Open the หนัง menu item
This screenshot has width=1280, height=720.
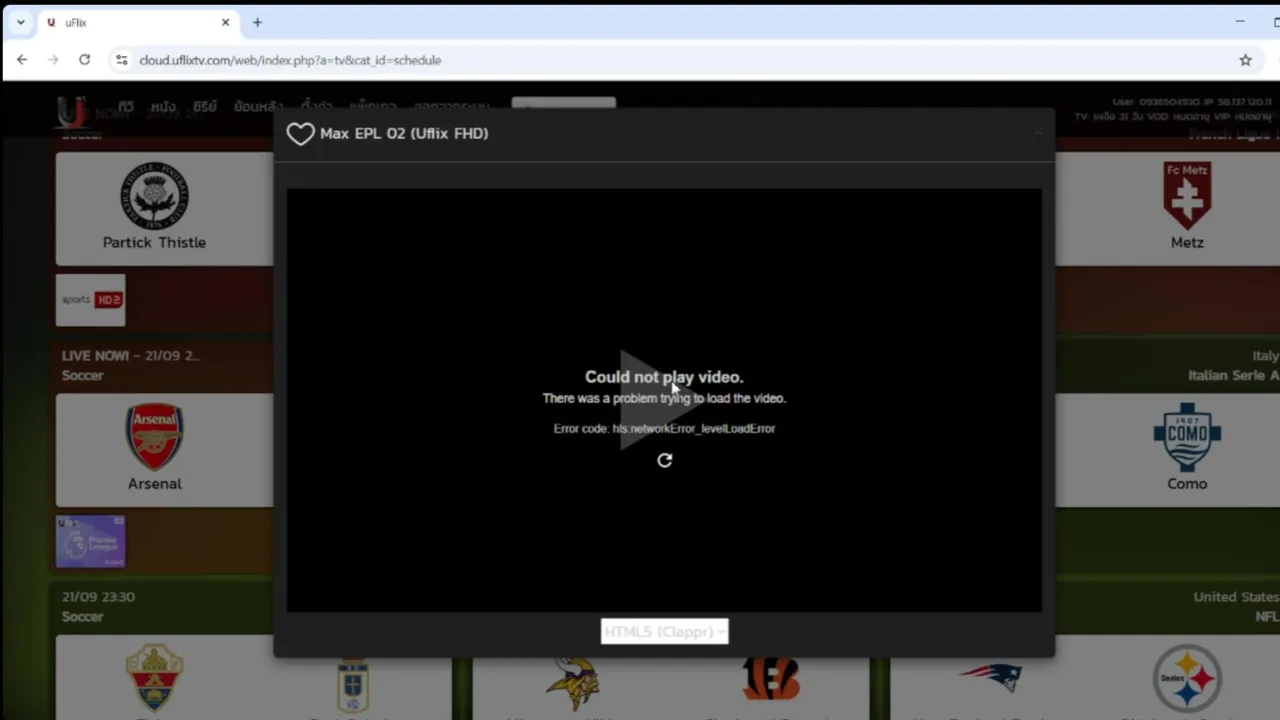[163, 107]
